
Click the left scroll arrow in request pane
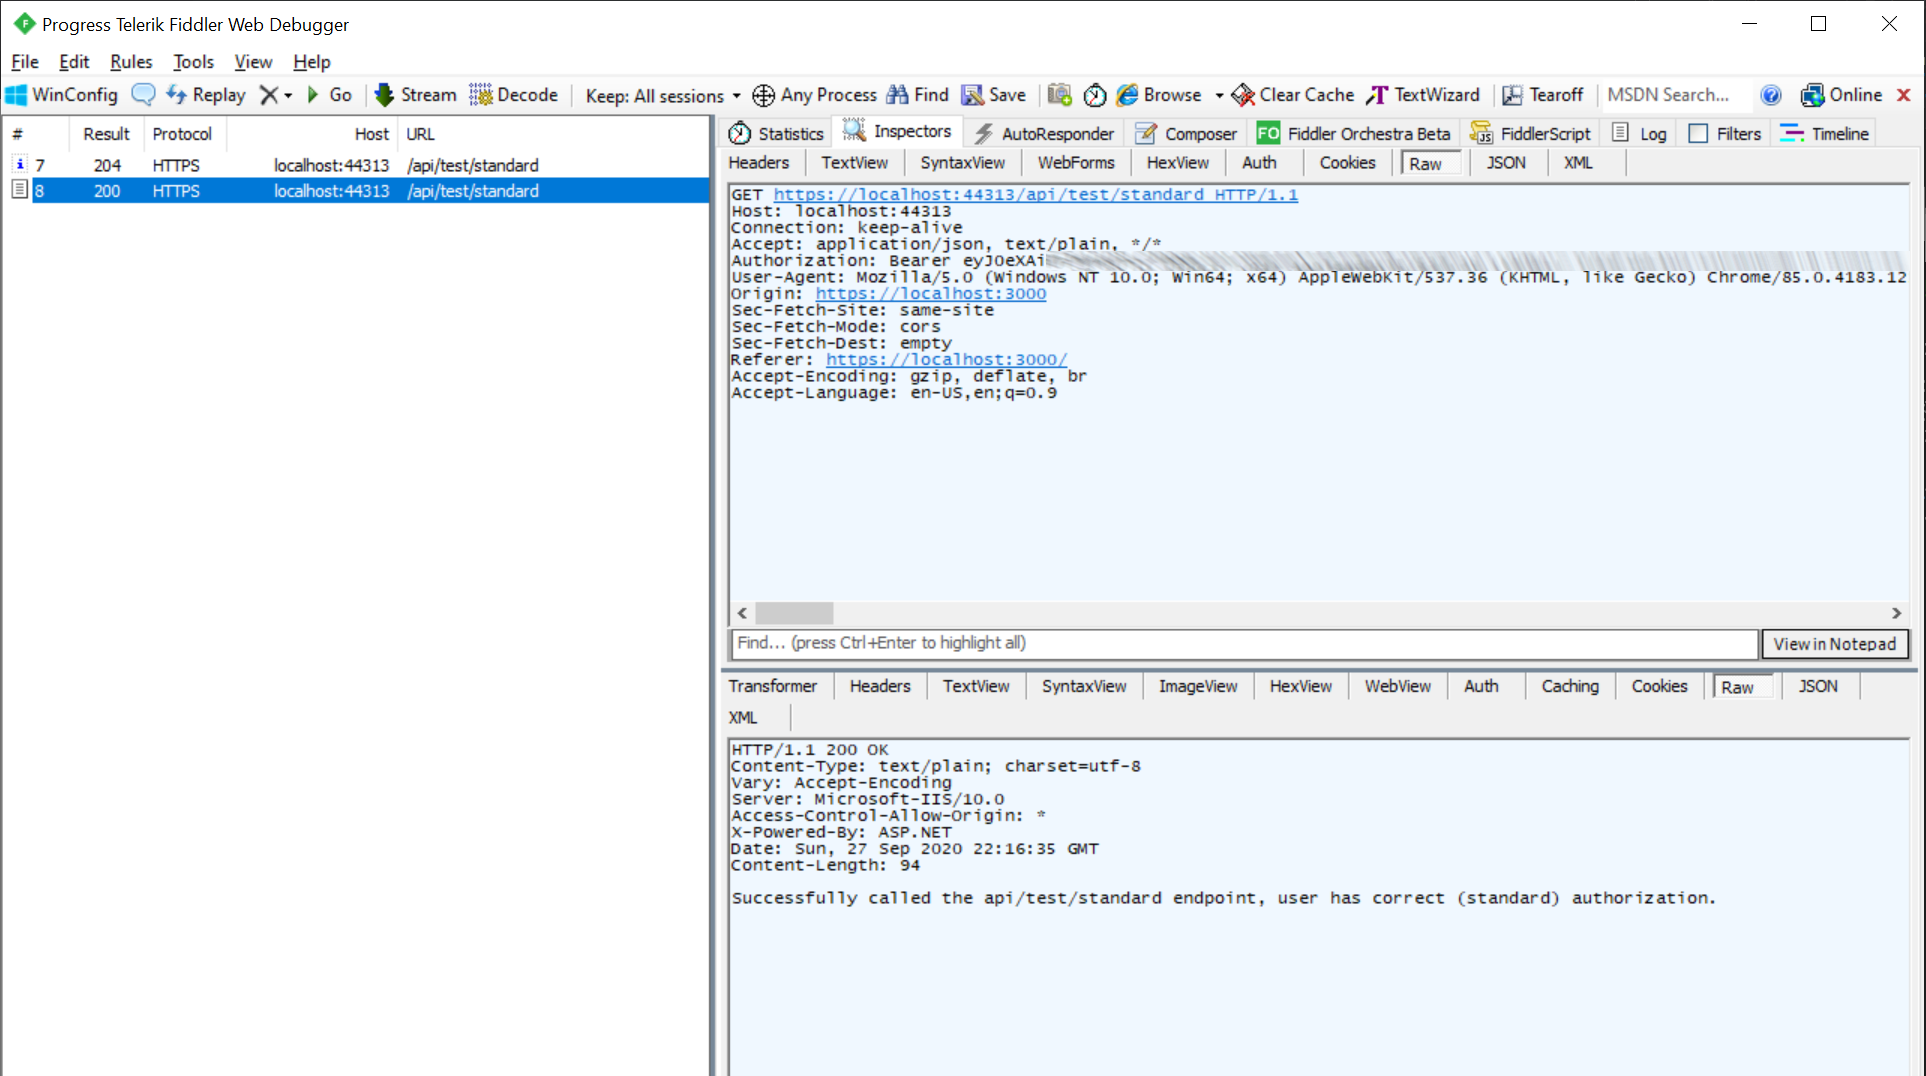tap(742, 613)
